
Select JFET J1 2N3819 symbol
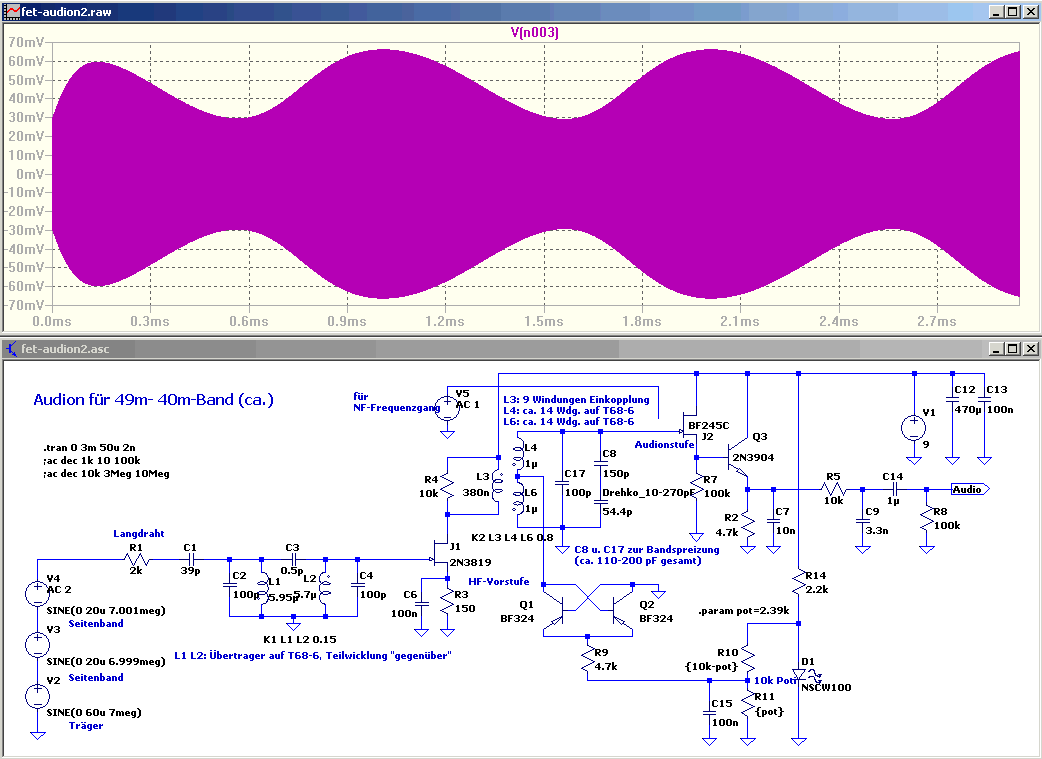coord(441,554)
